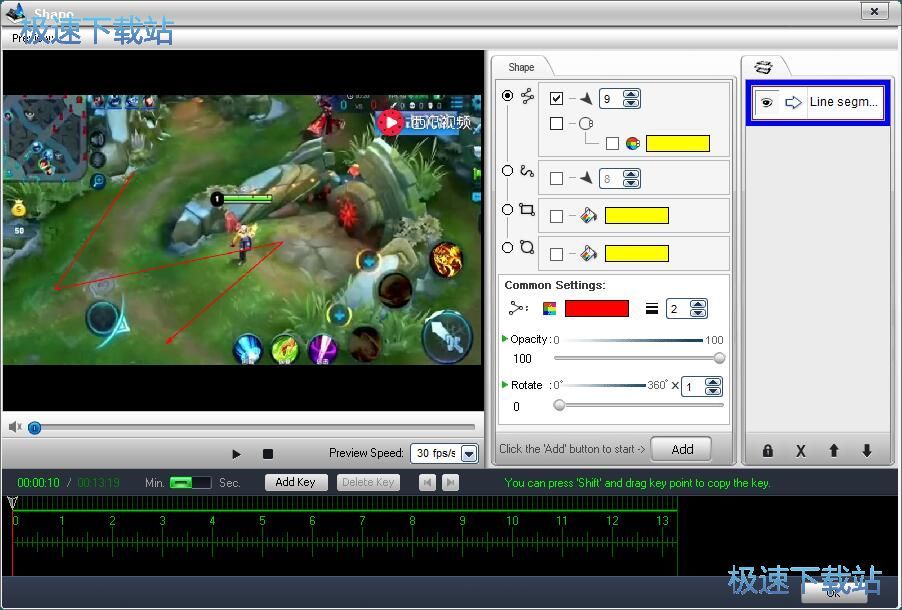Close the Shape window
The width and height of the screenshot is (902, 610).
pos(874,11)
